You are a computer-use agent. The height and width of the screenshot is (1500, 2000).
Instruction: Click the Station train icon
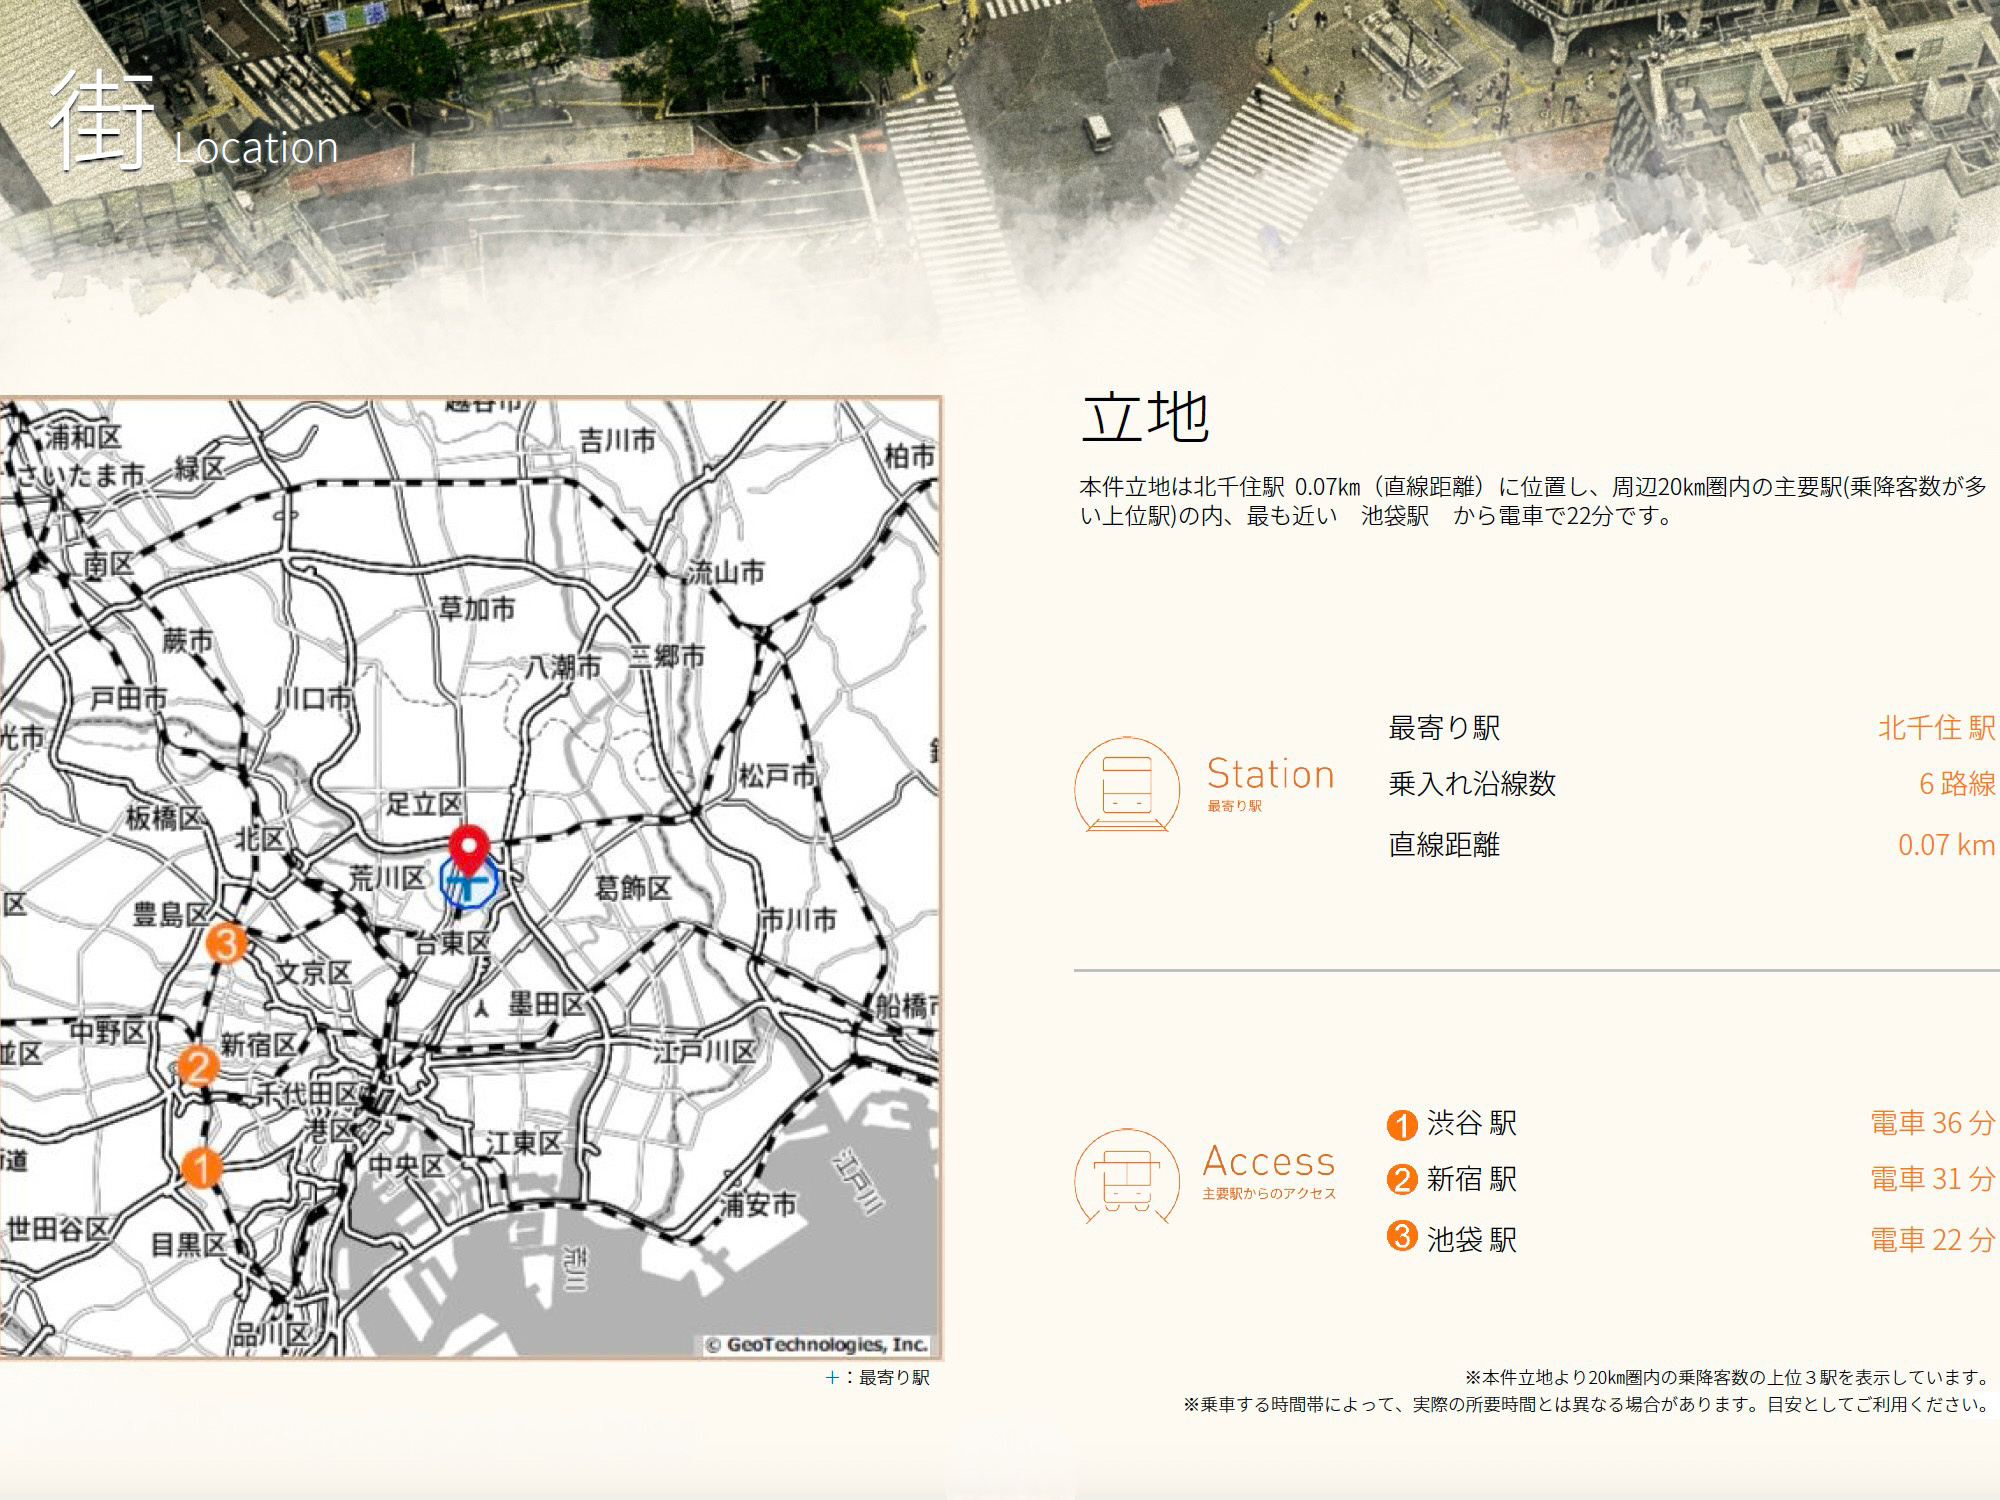(x=1128, y=785)
